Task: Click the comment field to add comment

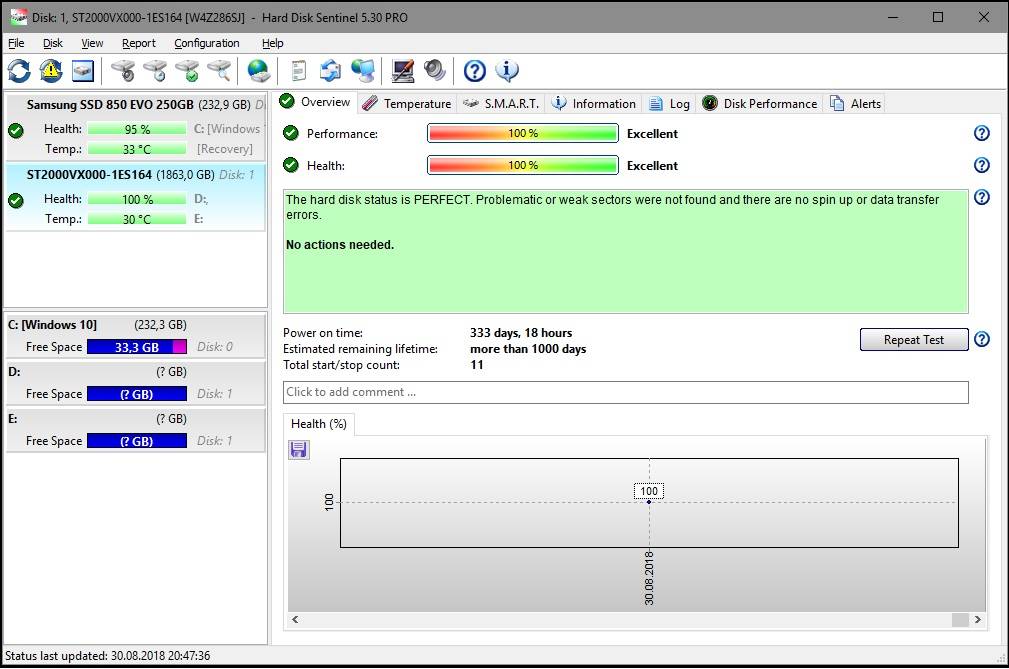Action: point(625,392)
